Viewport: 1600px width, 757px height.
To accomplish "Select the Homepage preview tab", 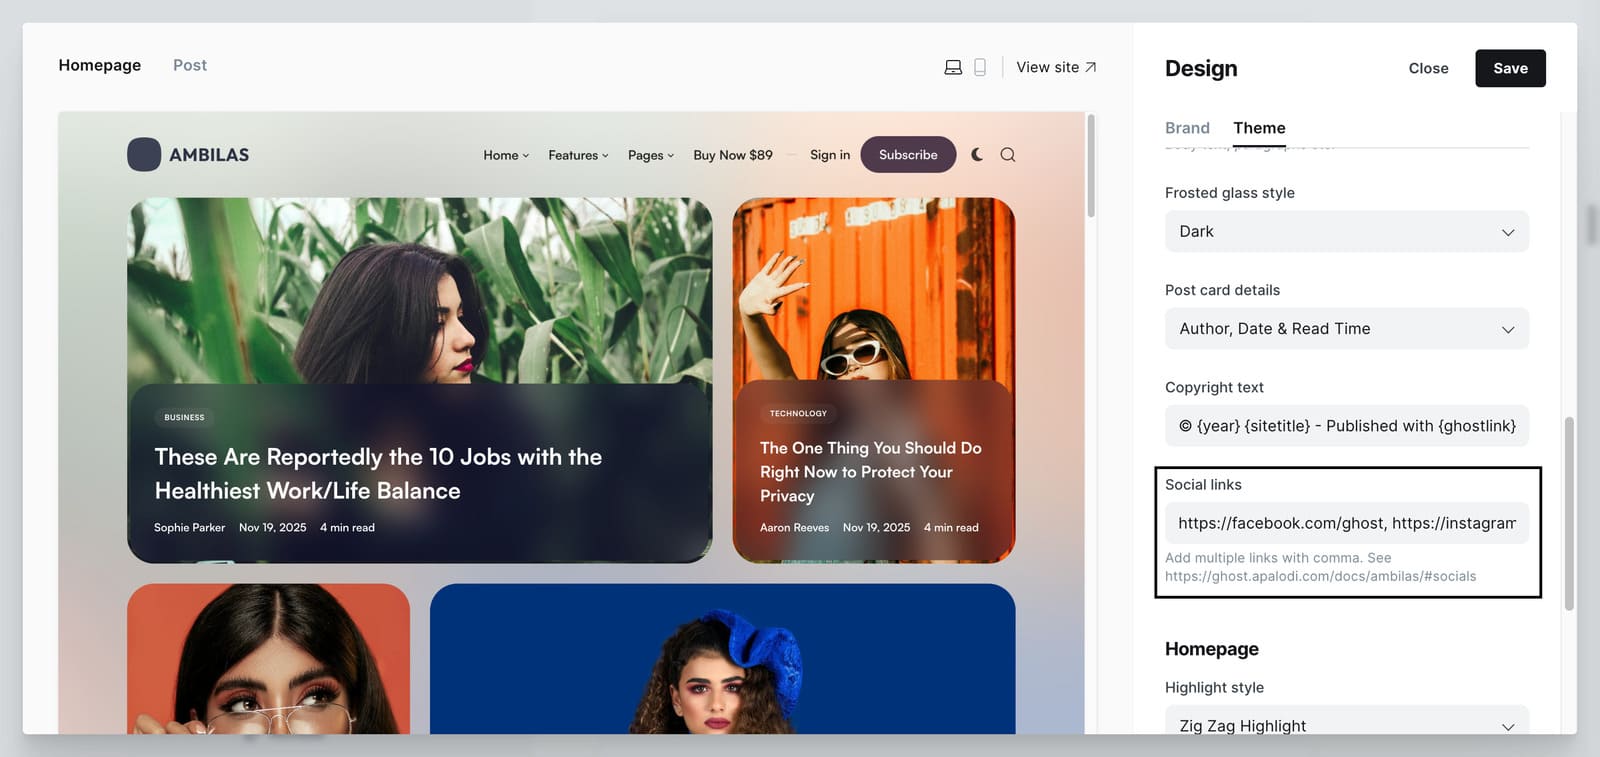I will click(100, 65).
